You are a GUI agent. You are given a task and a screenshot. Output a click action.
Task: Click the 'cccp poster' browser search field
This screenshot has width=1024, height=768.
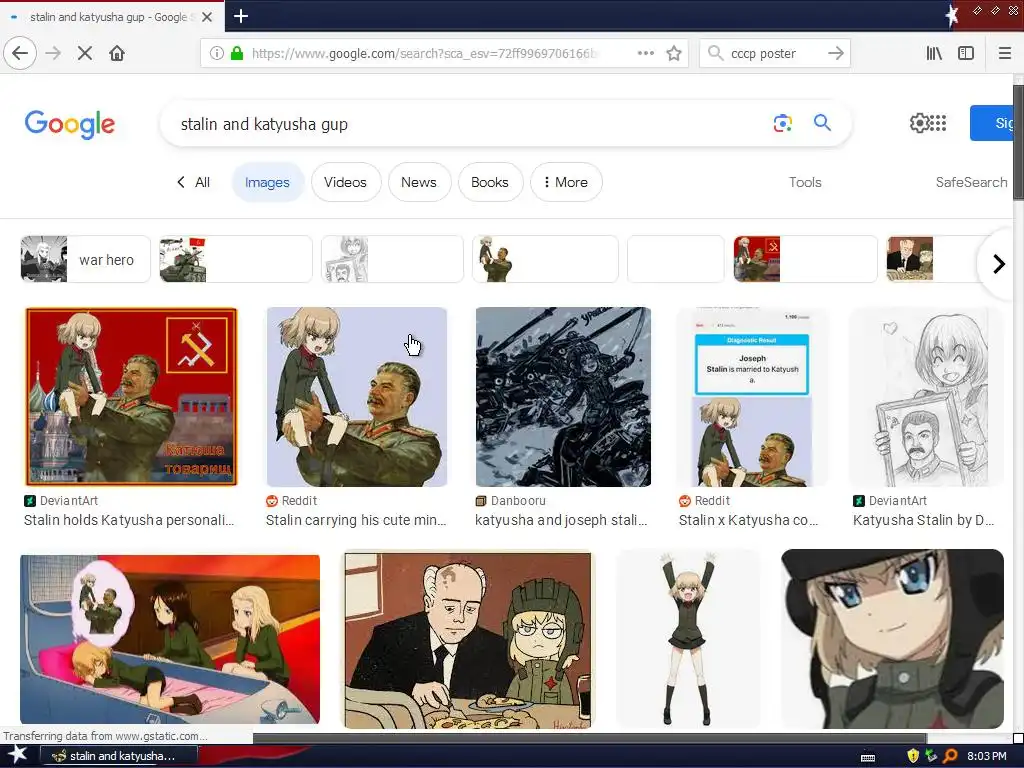pos(775,54)
